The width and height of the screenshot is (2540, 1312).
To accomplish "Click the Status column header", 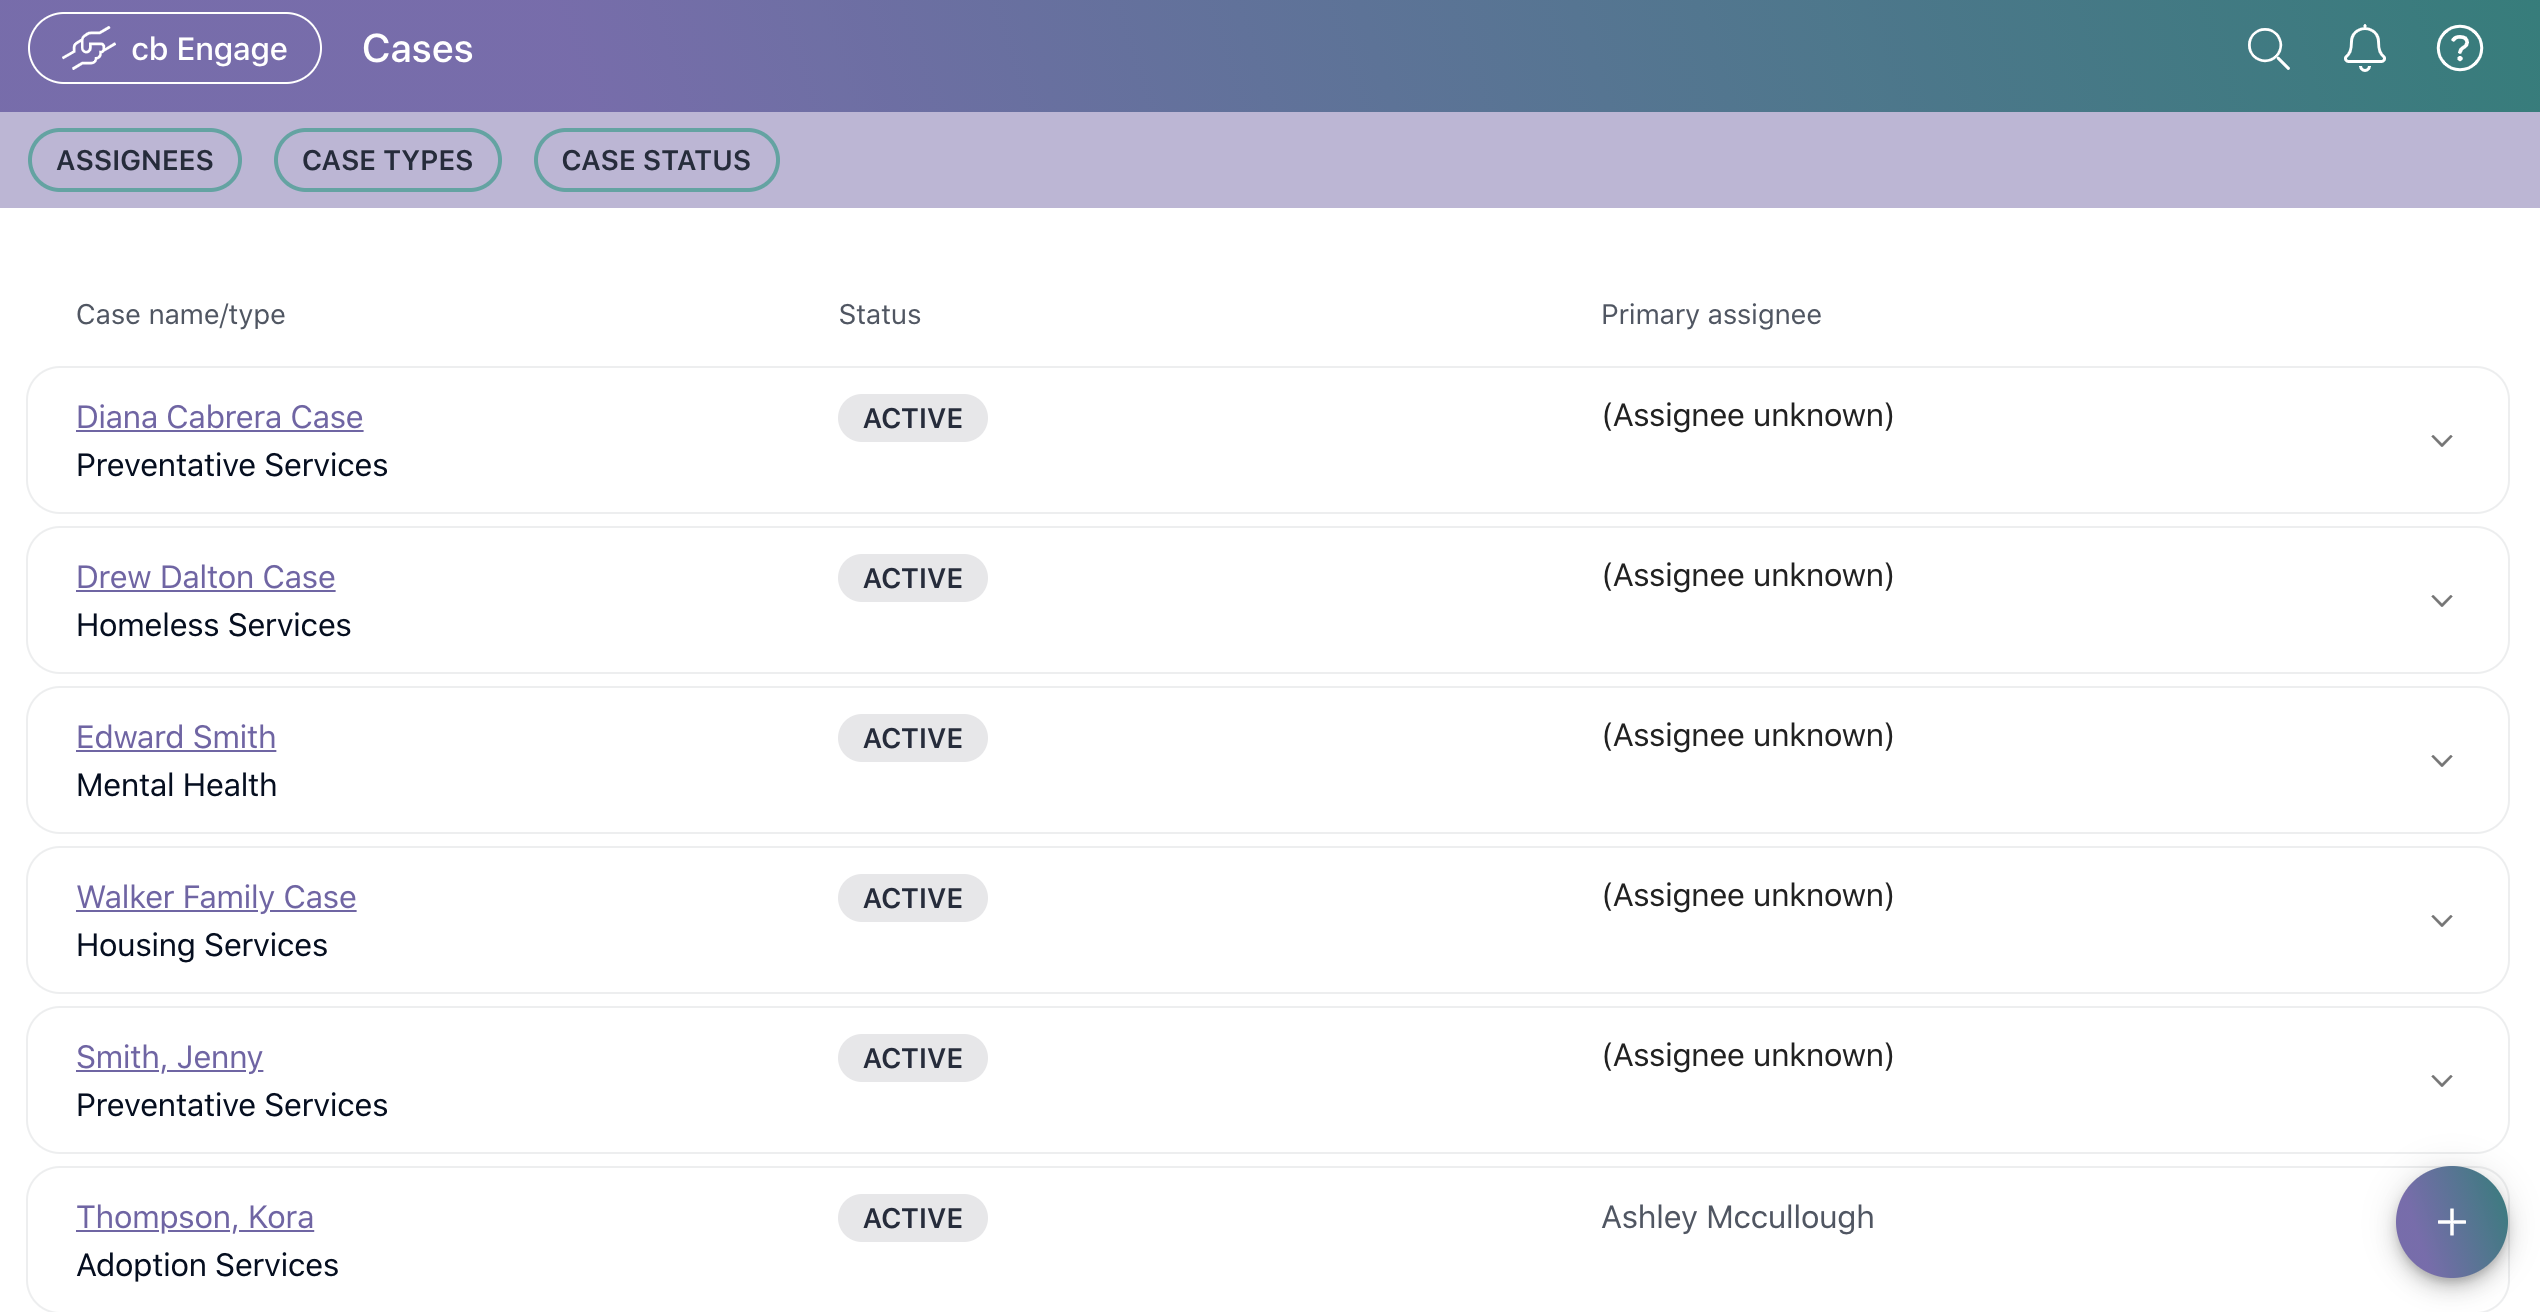I will tap(880, 314).
